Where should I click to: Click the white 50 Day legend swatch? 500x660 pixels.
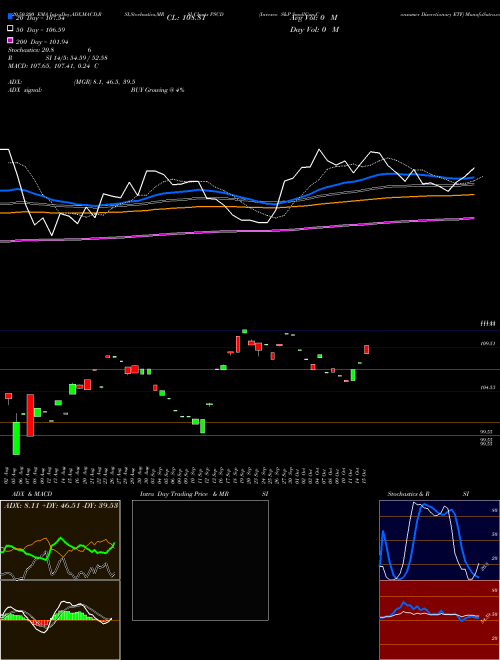10,29
